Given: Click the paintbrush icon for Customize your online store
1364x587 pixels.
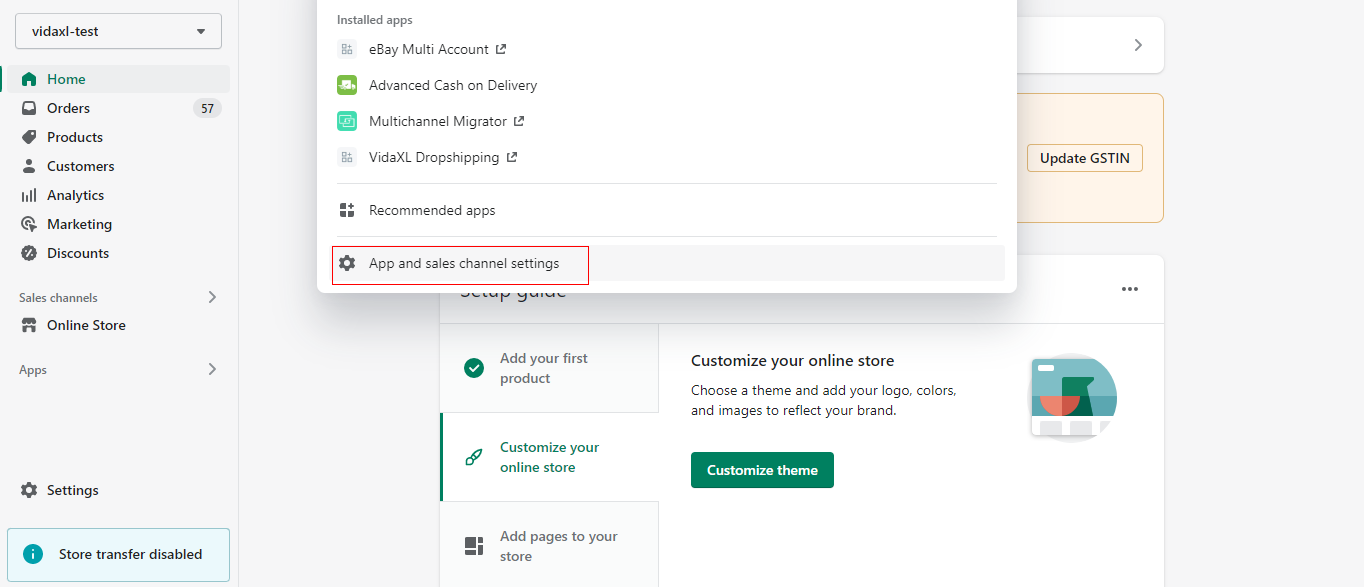Looking at the screenshot, I should (474, 457).
